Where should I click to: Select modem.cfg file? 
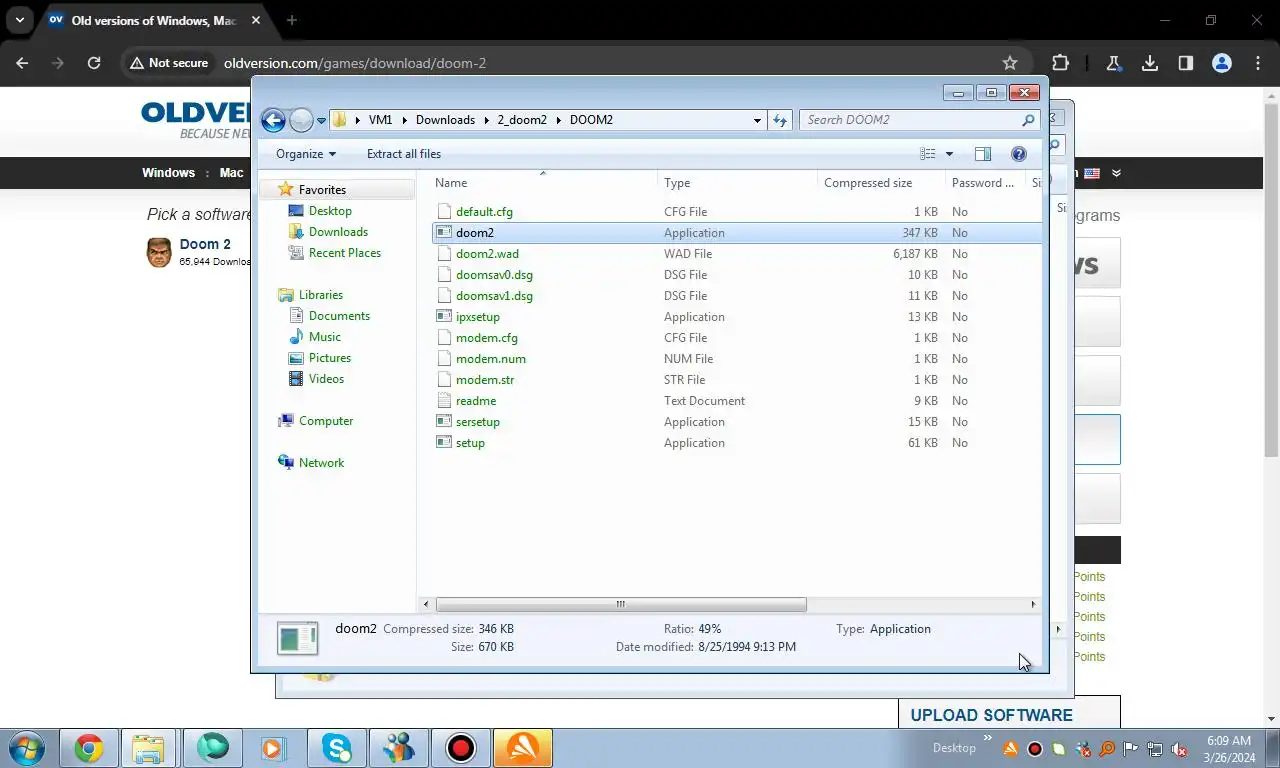tap(486, 338)
